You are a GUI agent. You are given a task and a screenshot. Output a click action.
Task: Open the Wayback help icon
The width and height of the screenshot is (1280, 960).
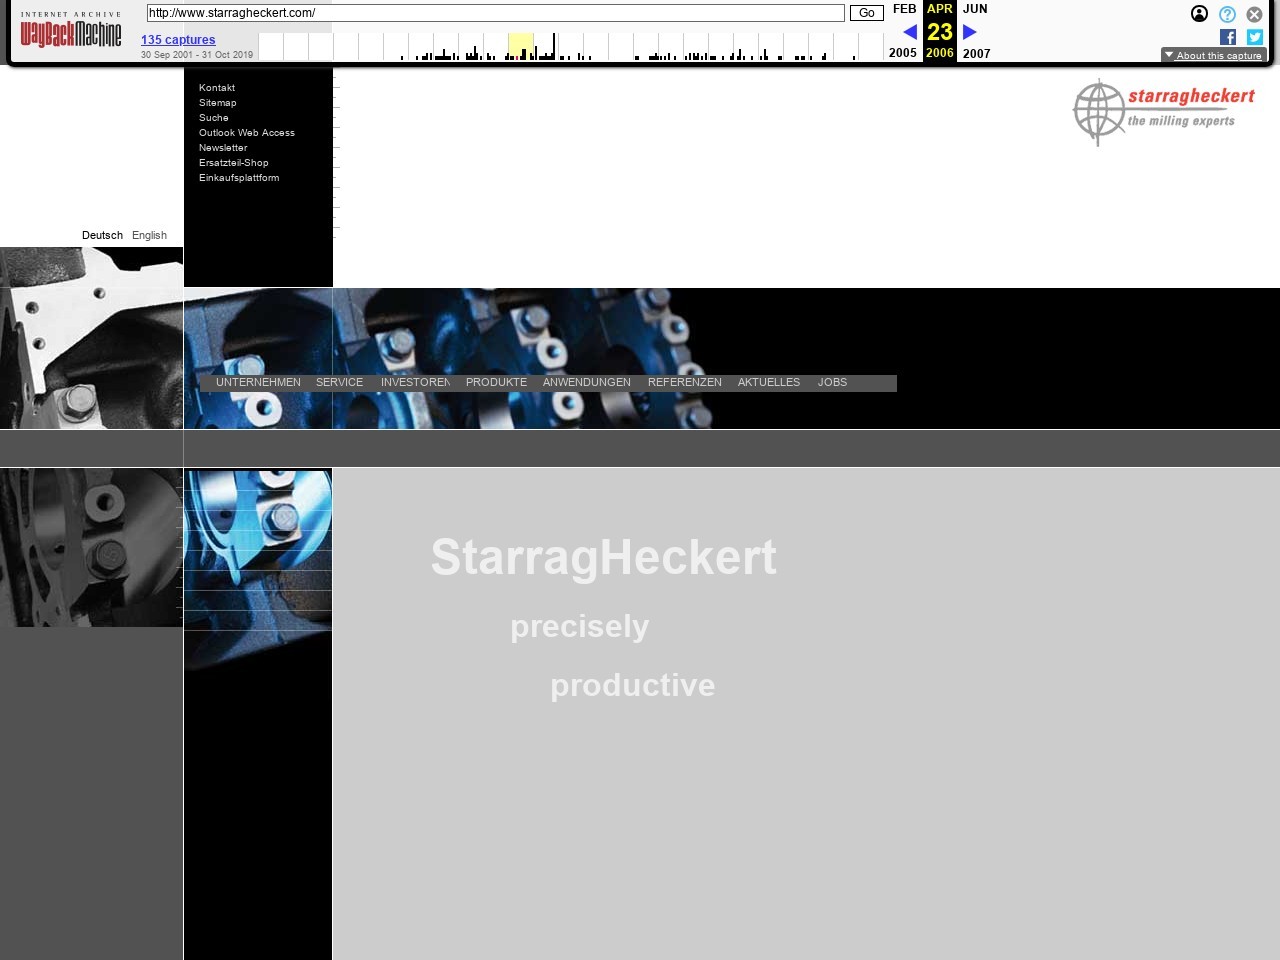pos(1227,14)
